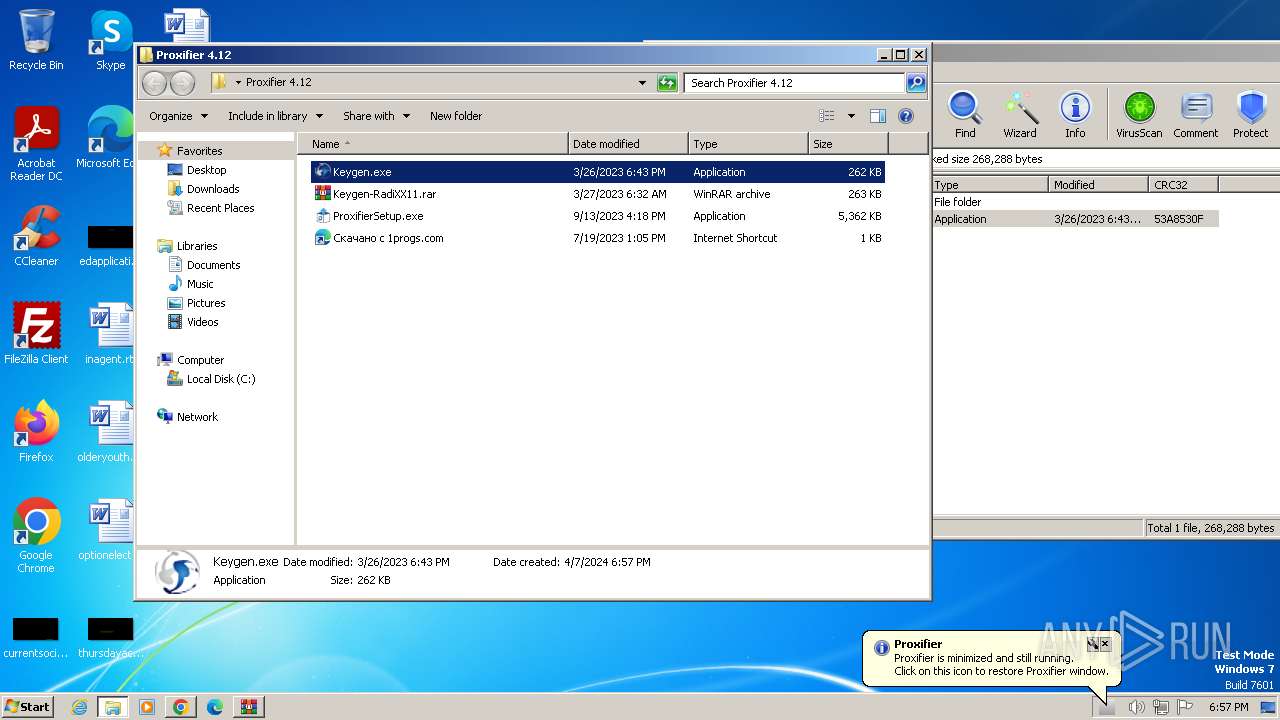The height and width of the screenshot is (720, 1280).
Task: Open Recent Places in navigation pane
Action: [x=220, y=208]
